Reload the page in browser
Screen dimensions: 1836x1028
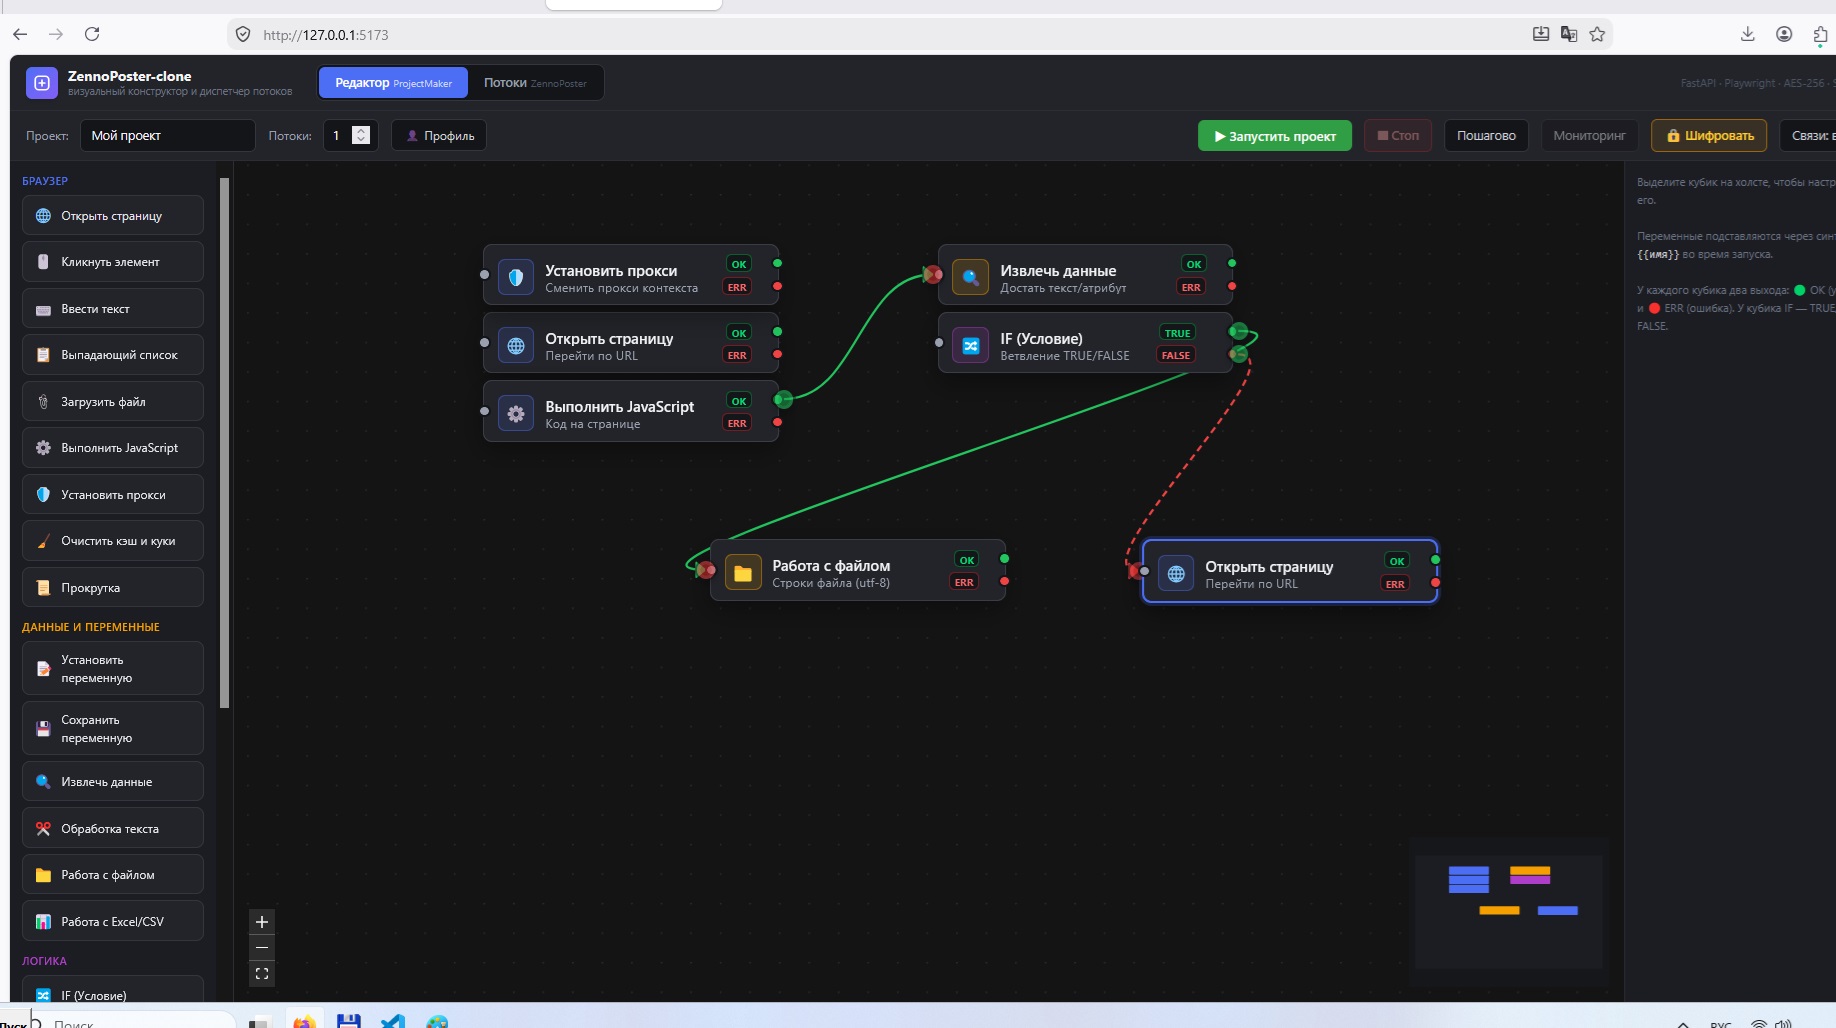(92, 34)
